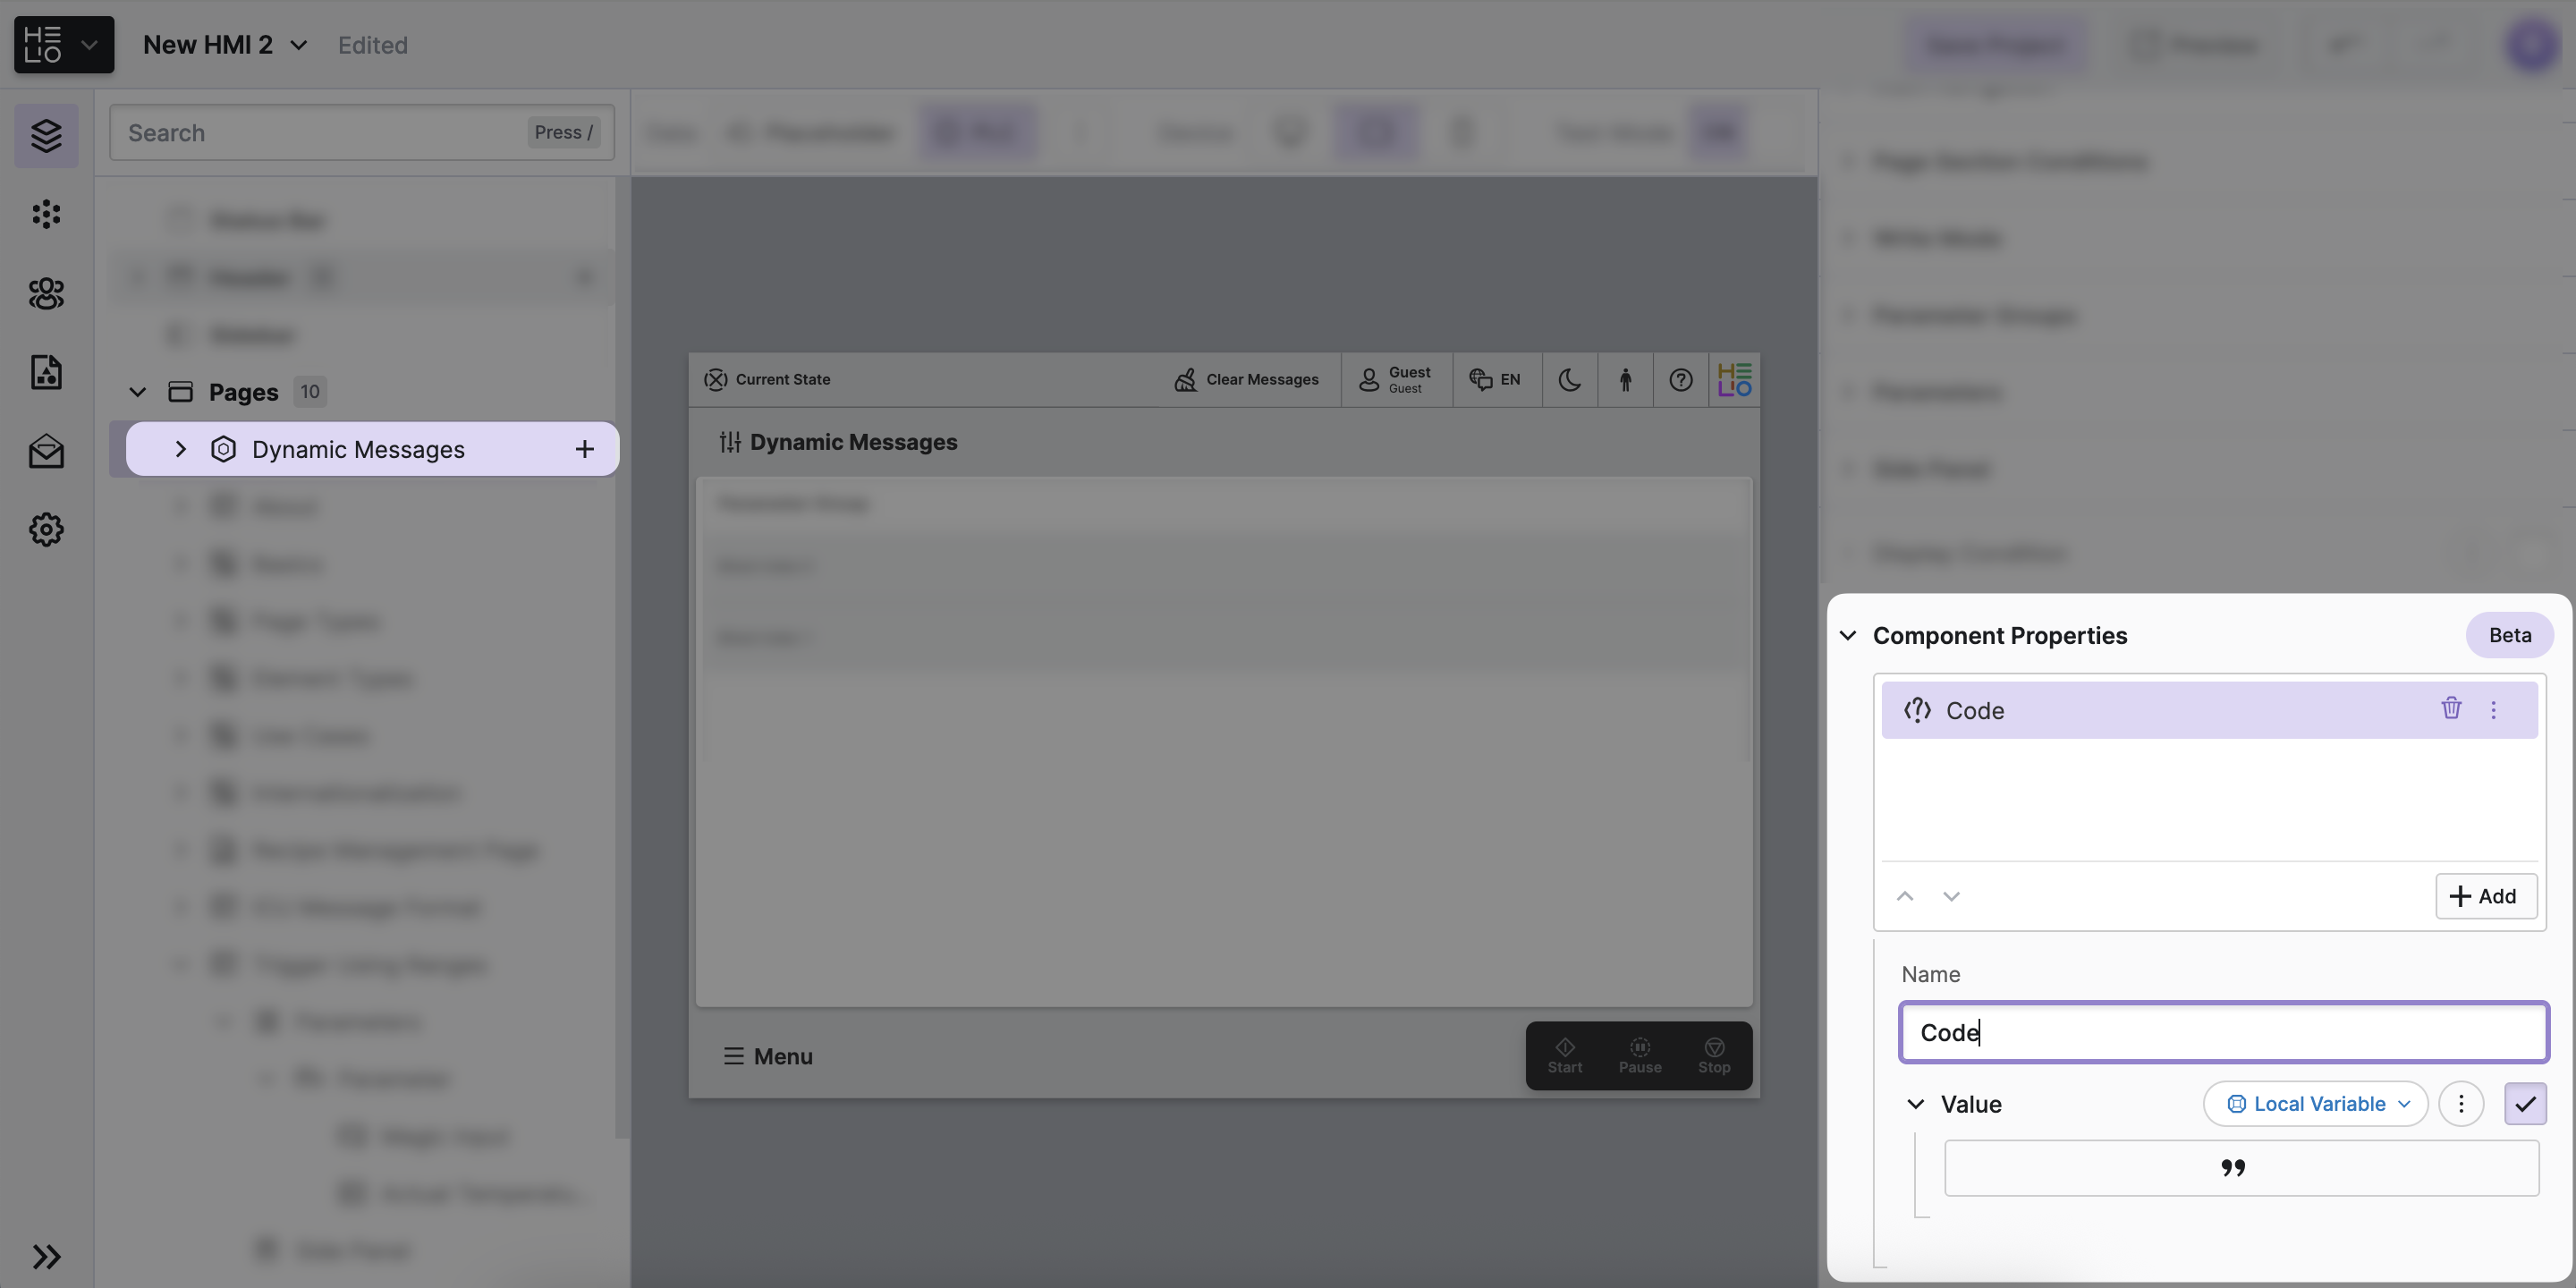The height and width of the screenshot is (1288, 2576).
Task: Open the Menu hamburger in preview
Action: tap(767, 1056)
